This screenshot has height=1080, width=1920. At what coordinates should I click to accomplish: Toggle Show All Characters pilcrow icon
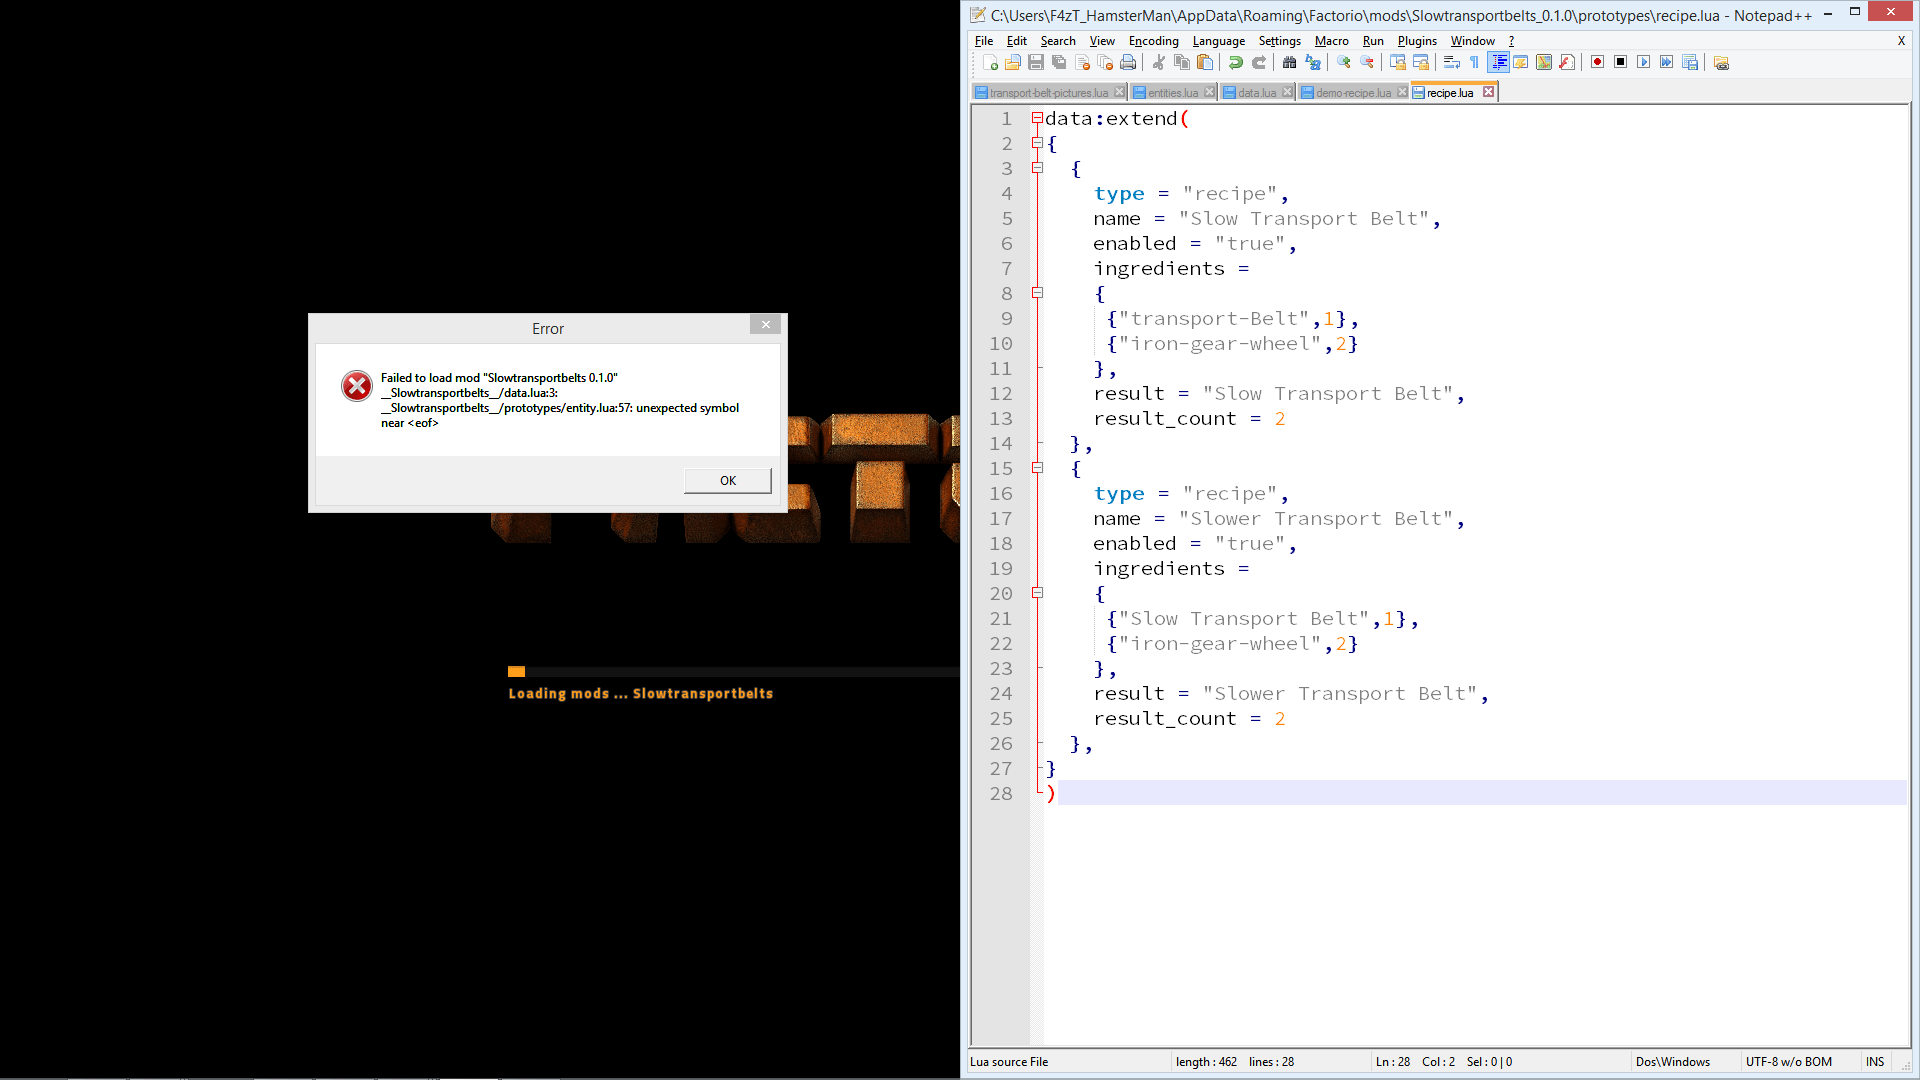pos(1474,62)
